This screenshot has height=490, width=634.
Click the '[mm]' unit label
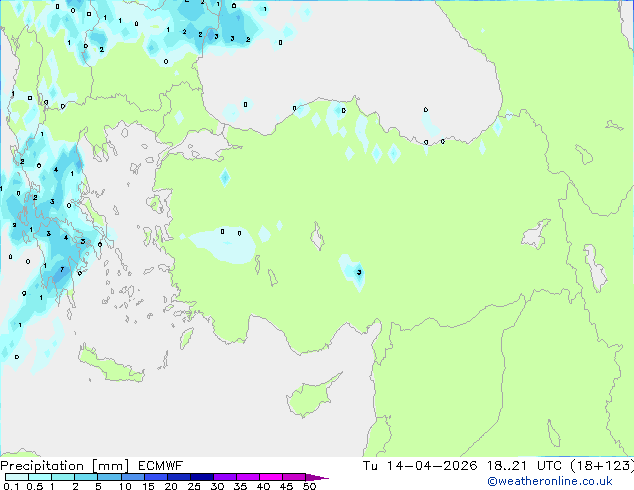coord(111,466)
